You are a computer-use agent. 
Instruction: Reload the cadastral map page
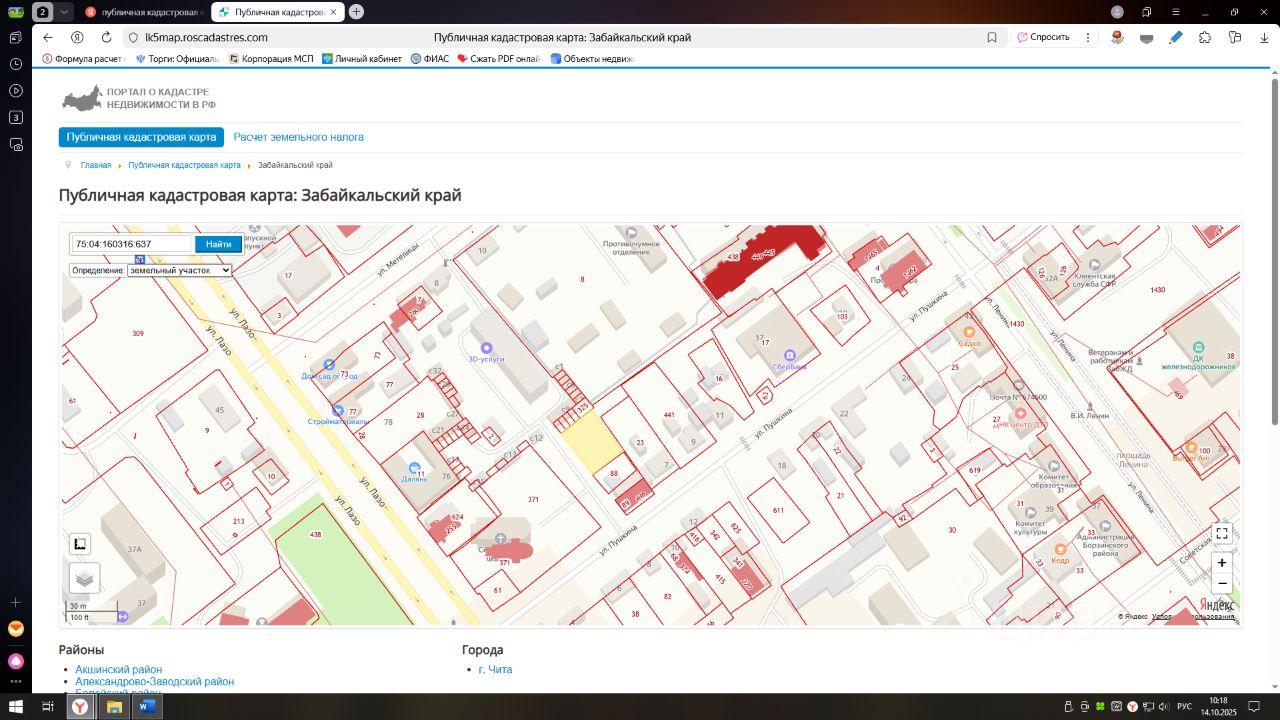point(106,37)
